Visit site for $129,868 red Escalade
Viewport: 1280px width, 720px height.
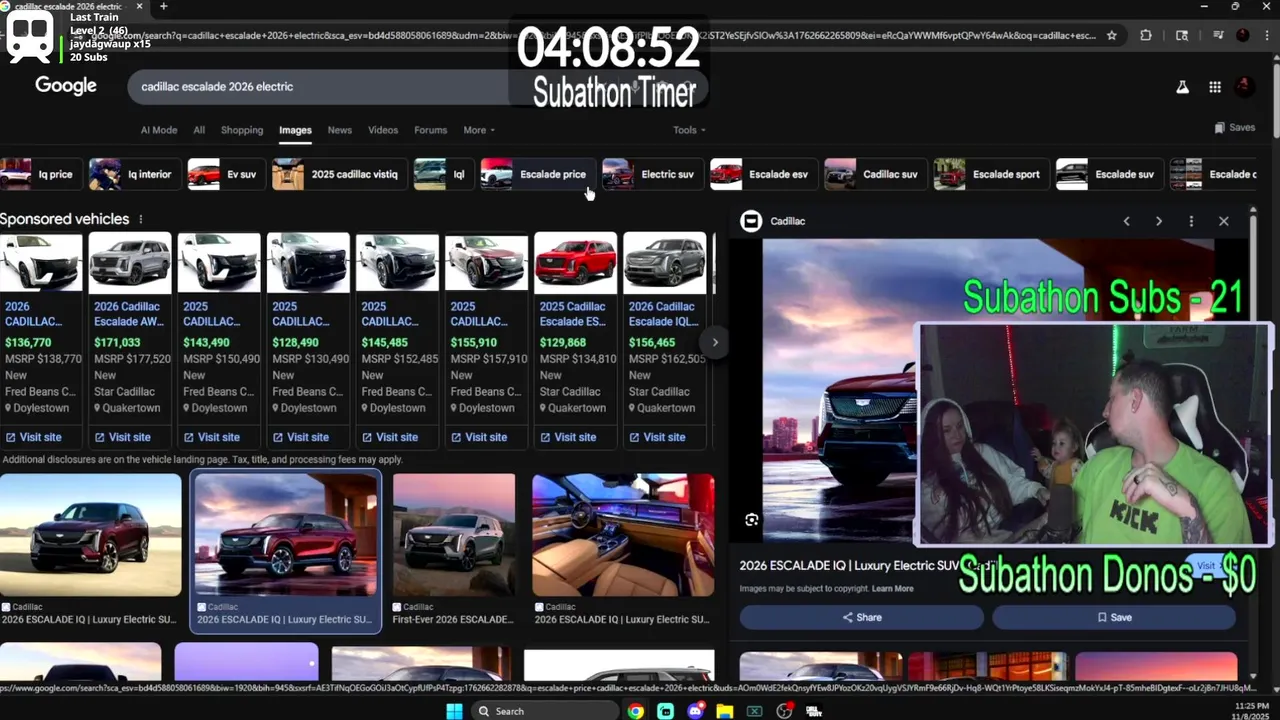tap(568, 437)
